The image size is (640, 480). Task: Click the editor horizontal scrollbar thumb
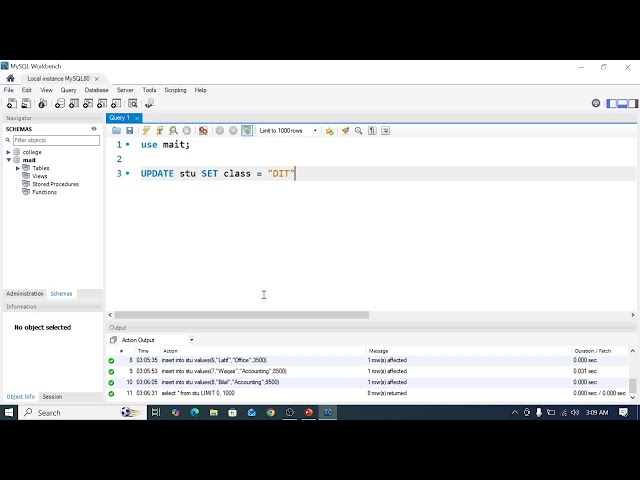[242, 315]
